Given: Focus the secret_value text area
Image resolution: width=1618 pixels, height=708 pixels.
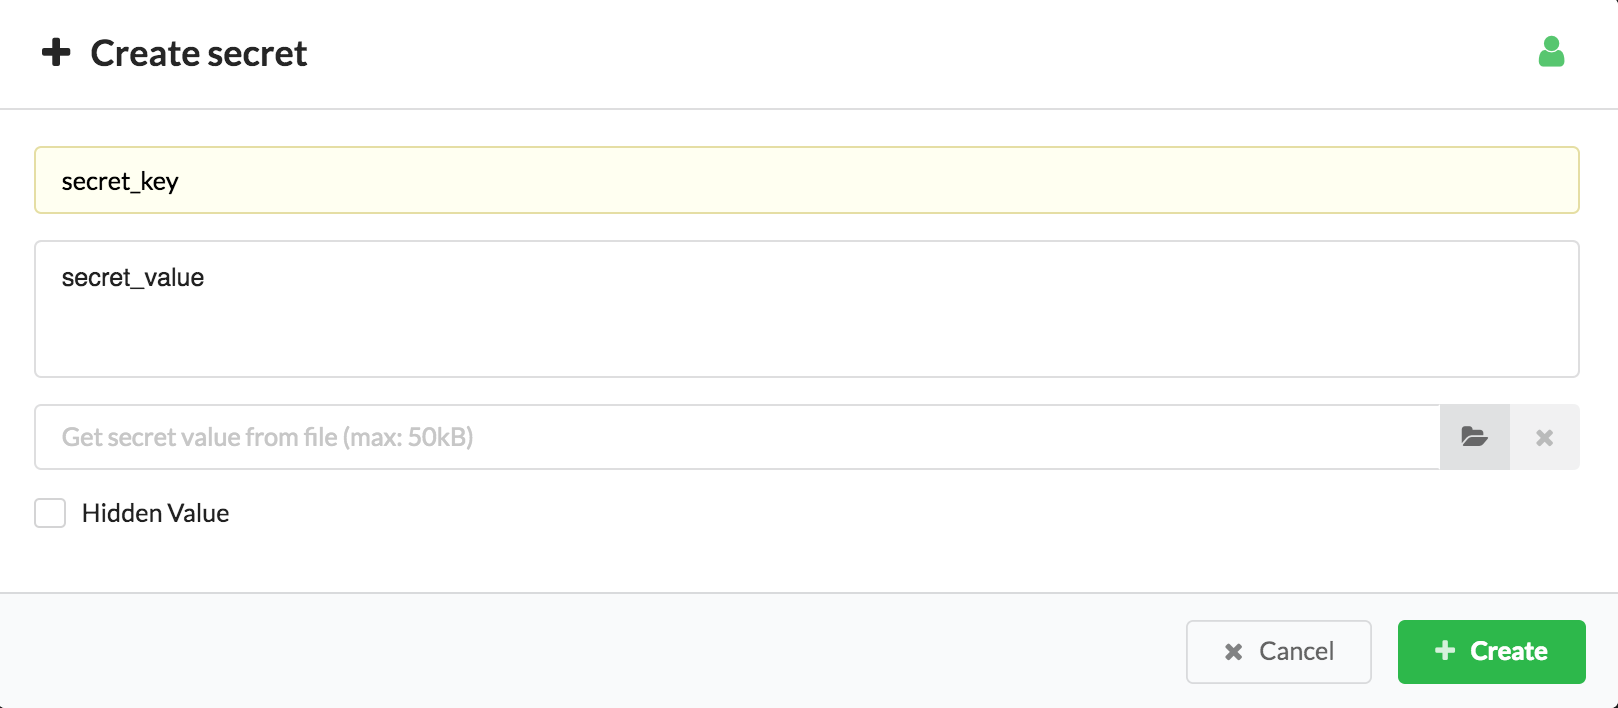Looking at the screenshot, I should pyautogui.click(x=807, y=309).
